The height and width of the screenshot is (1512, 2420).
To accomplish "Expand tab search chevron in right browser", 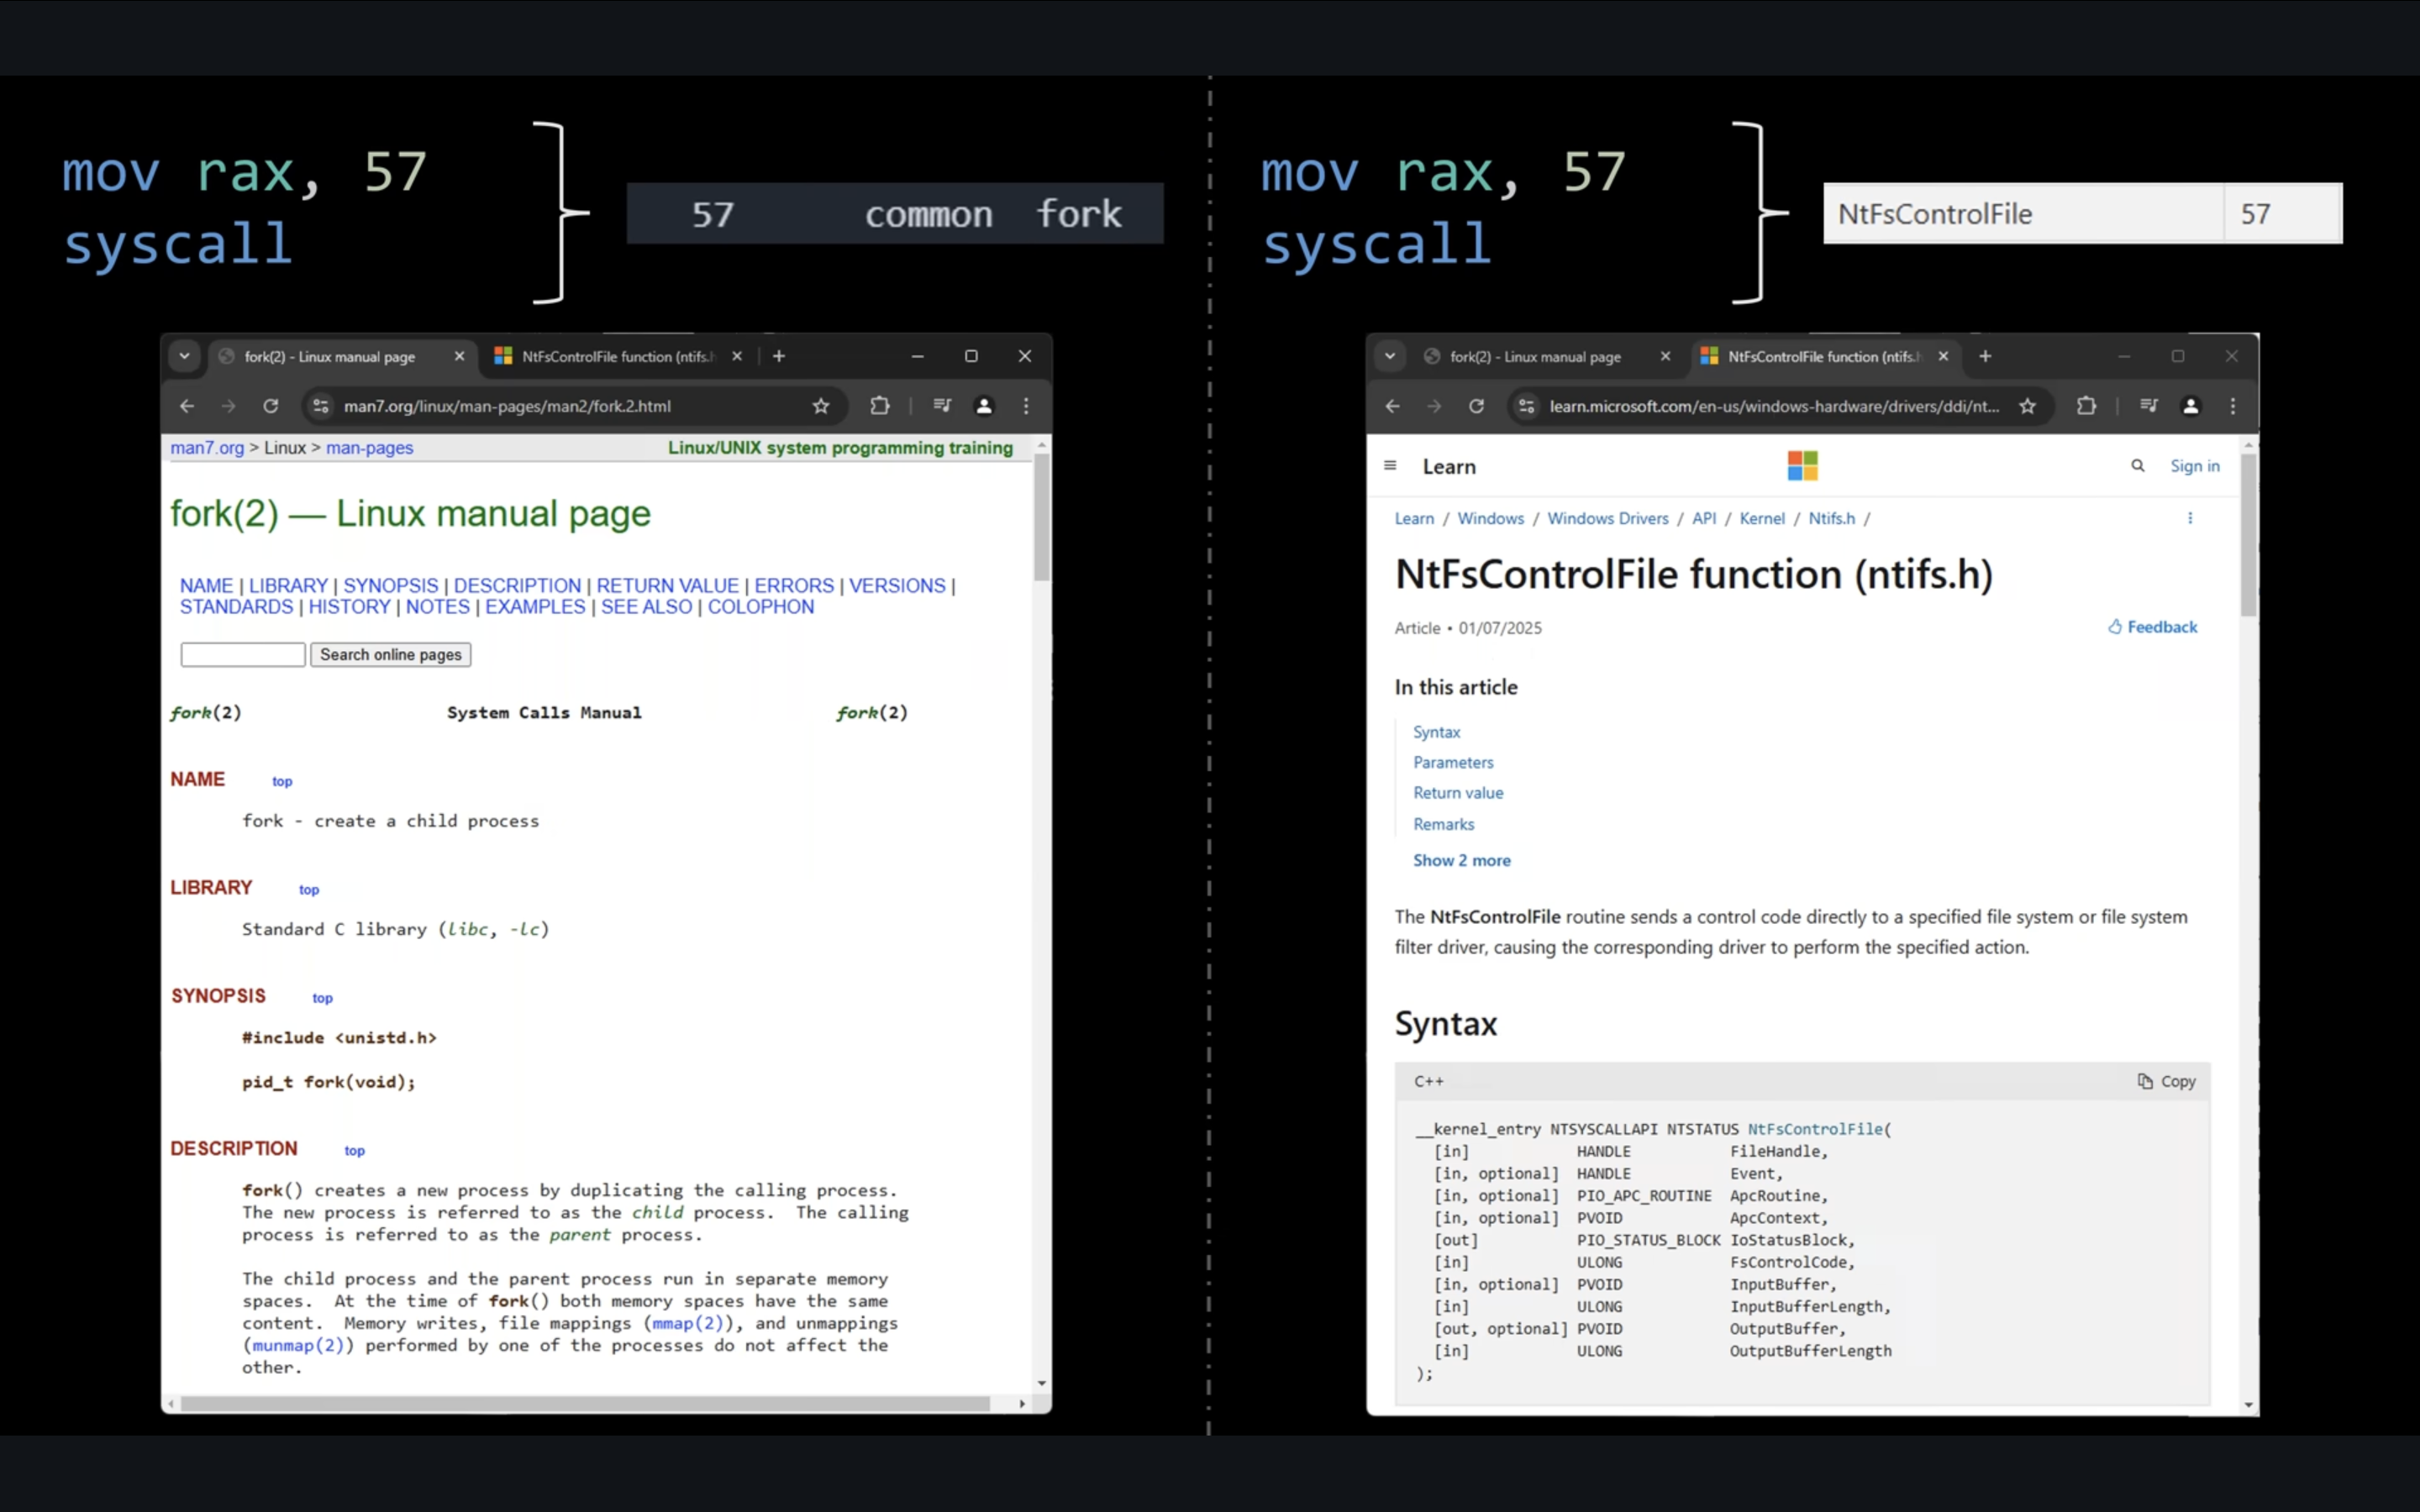I will point(1390,356).
